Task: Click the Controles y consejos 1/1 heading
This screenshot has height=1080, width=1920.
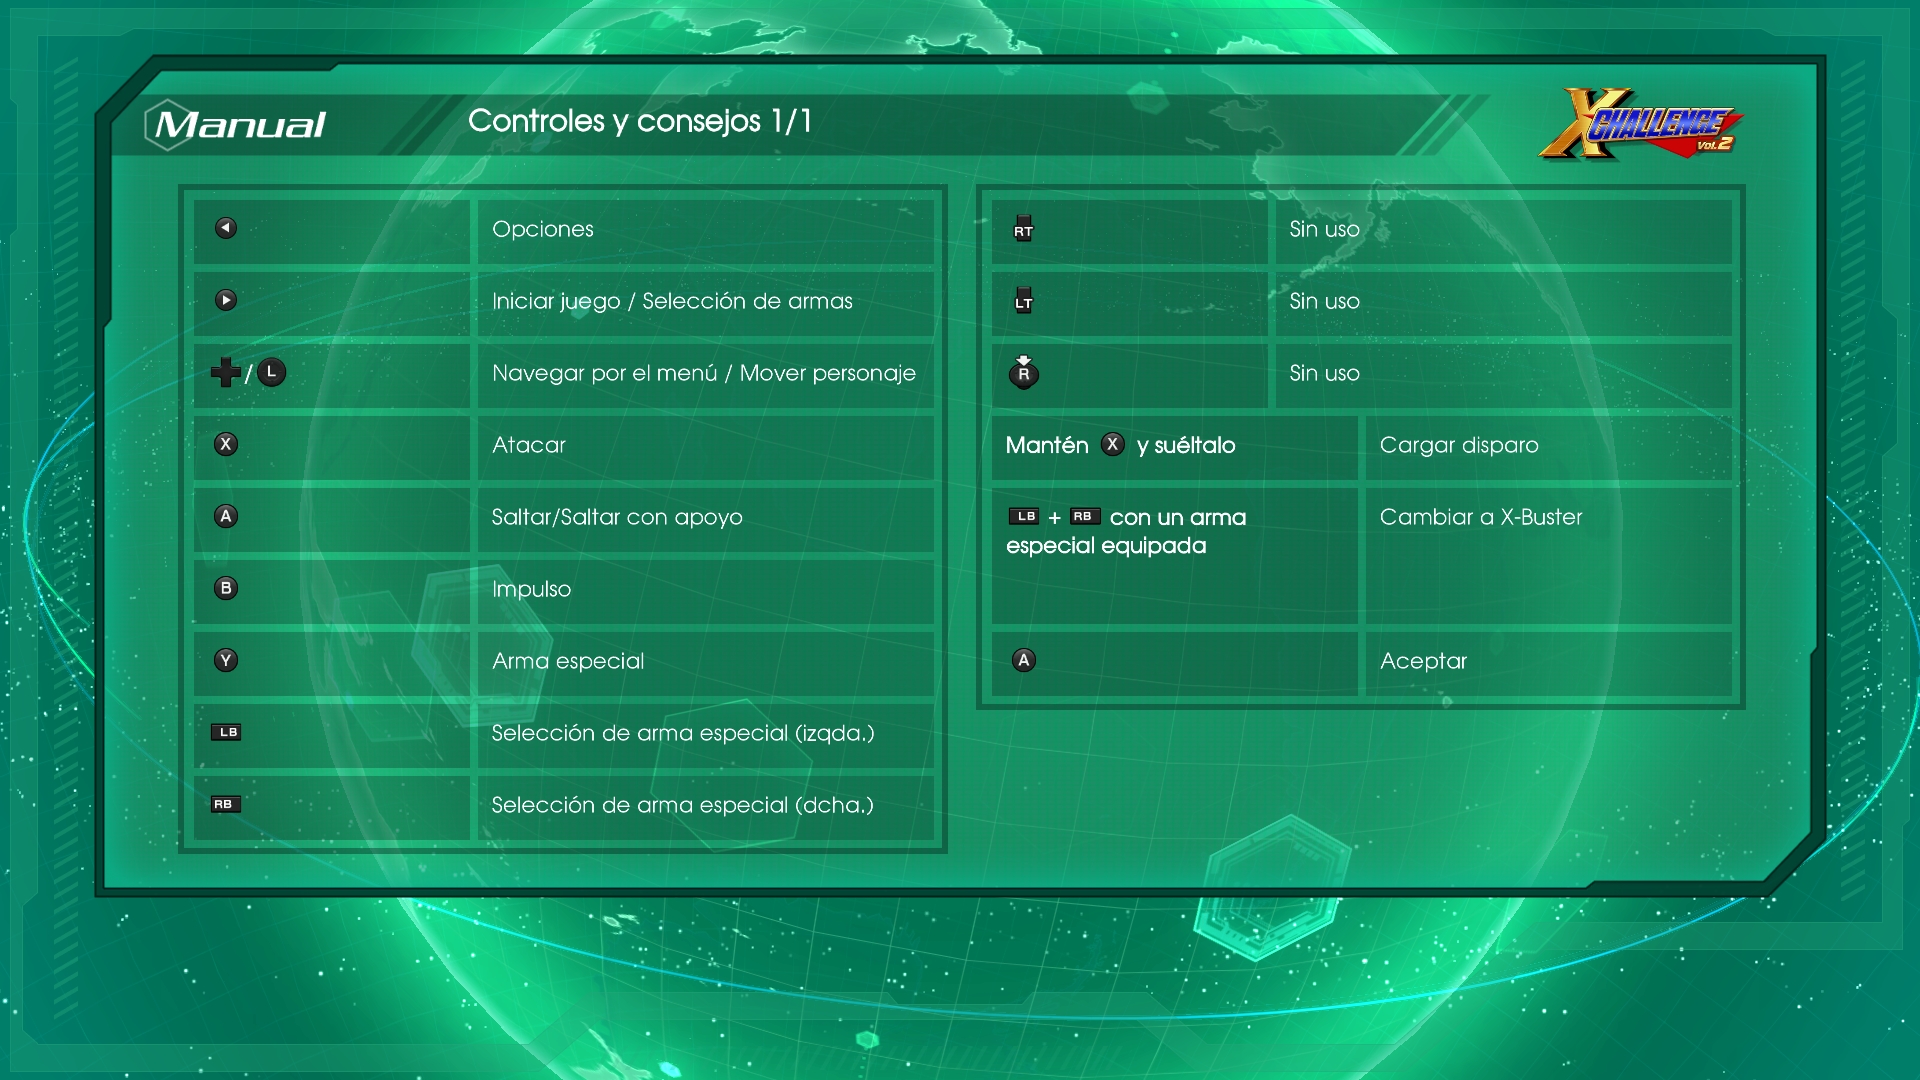Action: 639,121
